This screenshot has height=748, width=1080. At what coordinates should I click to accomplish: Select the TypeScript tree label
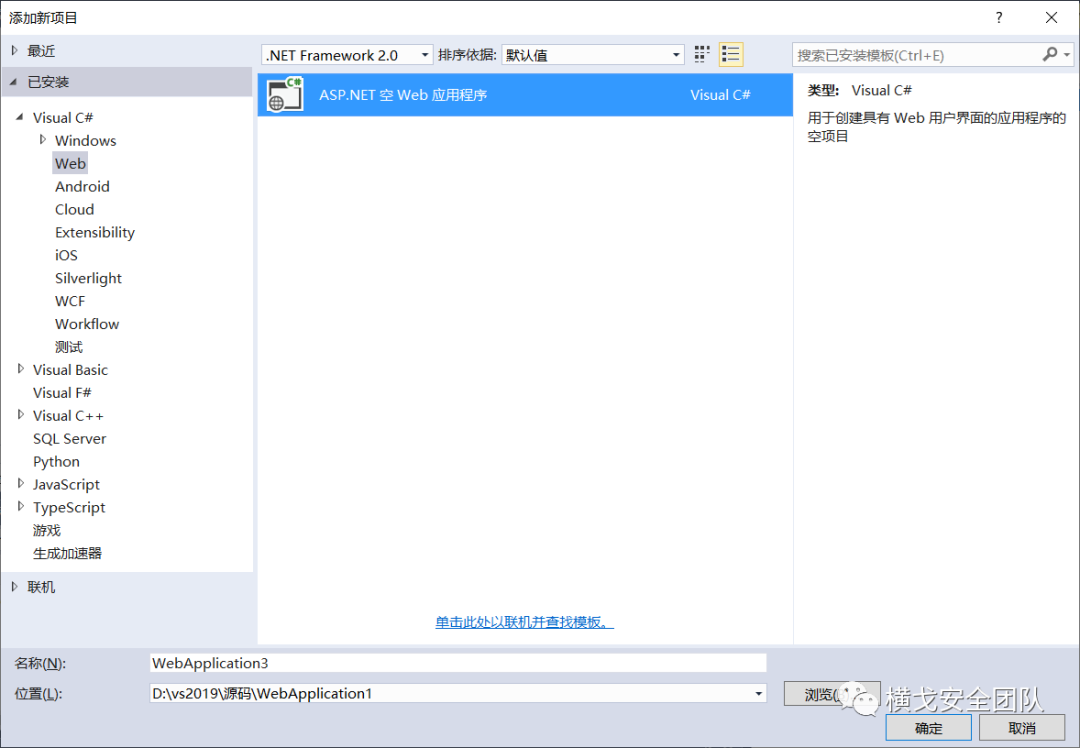coord(69,508)
